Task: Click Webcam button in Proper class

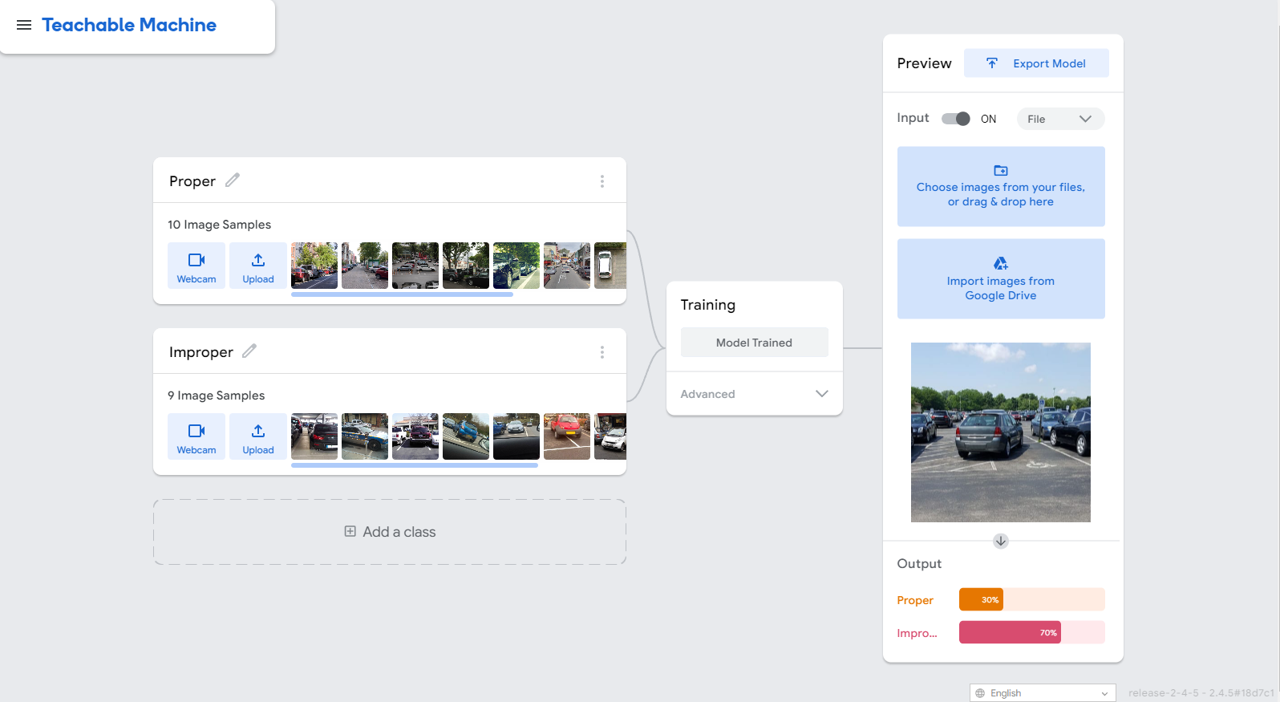Action: click(x=196, y=266)
